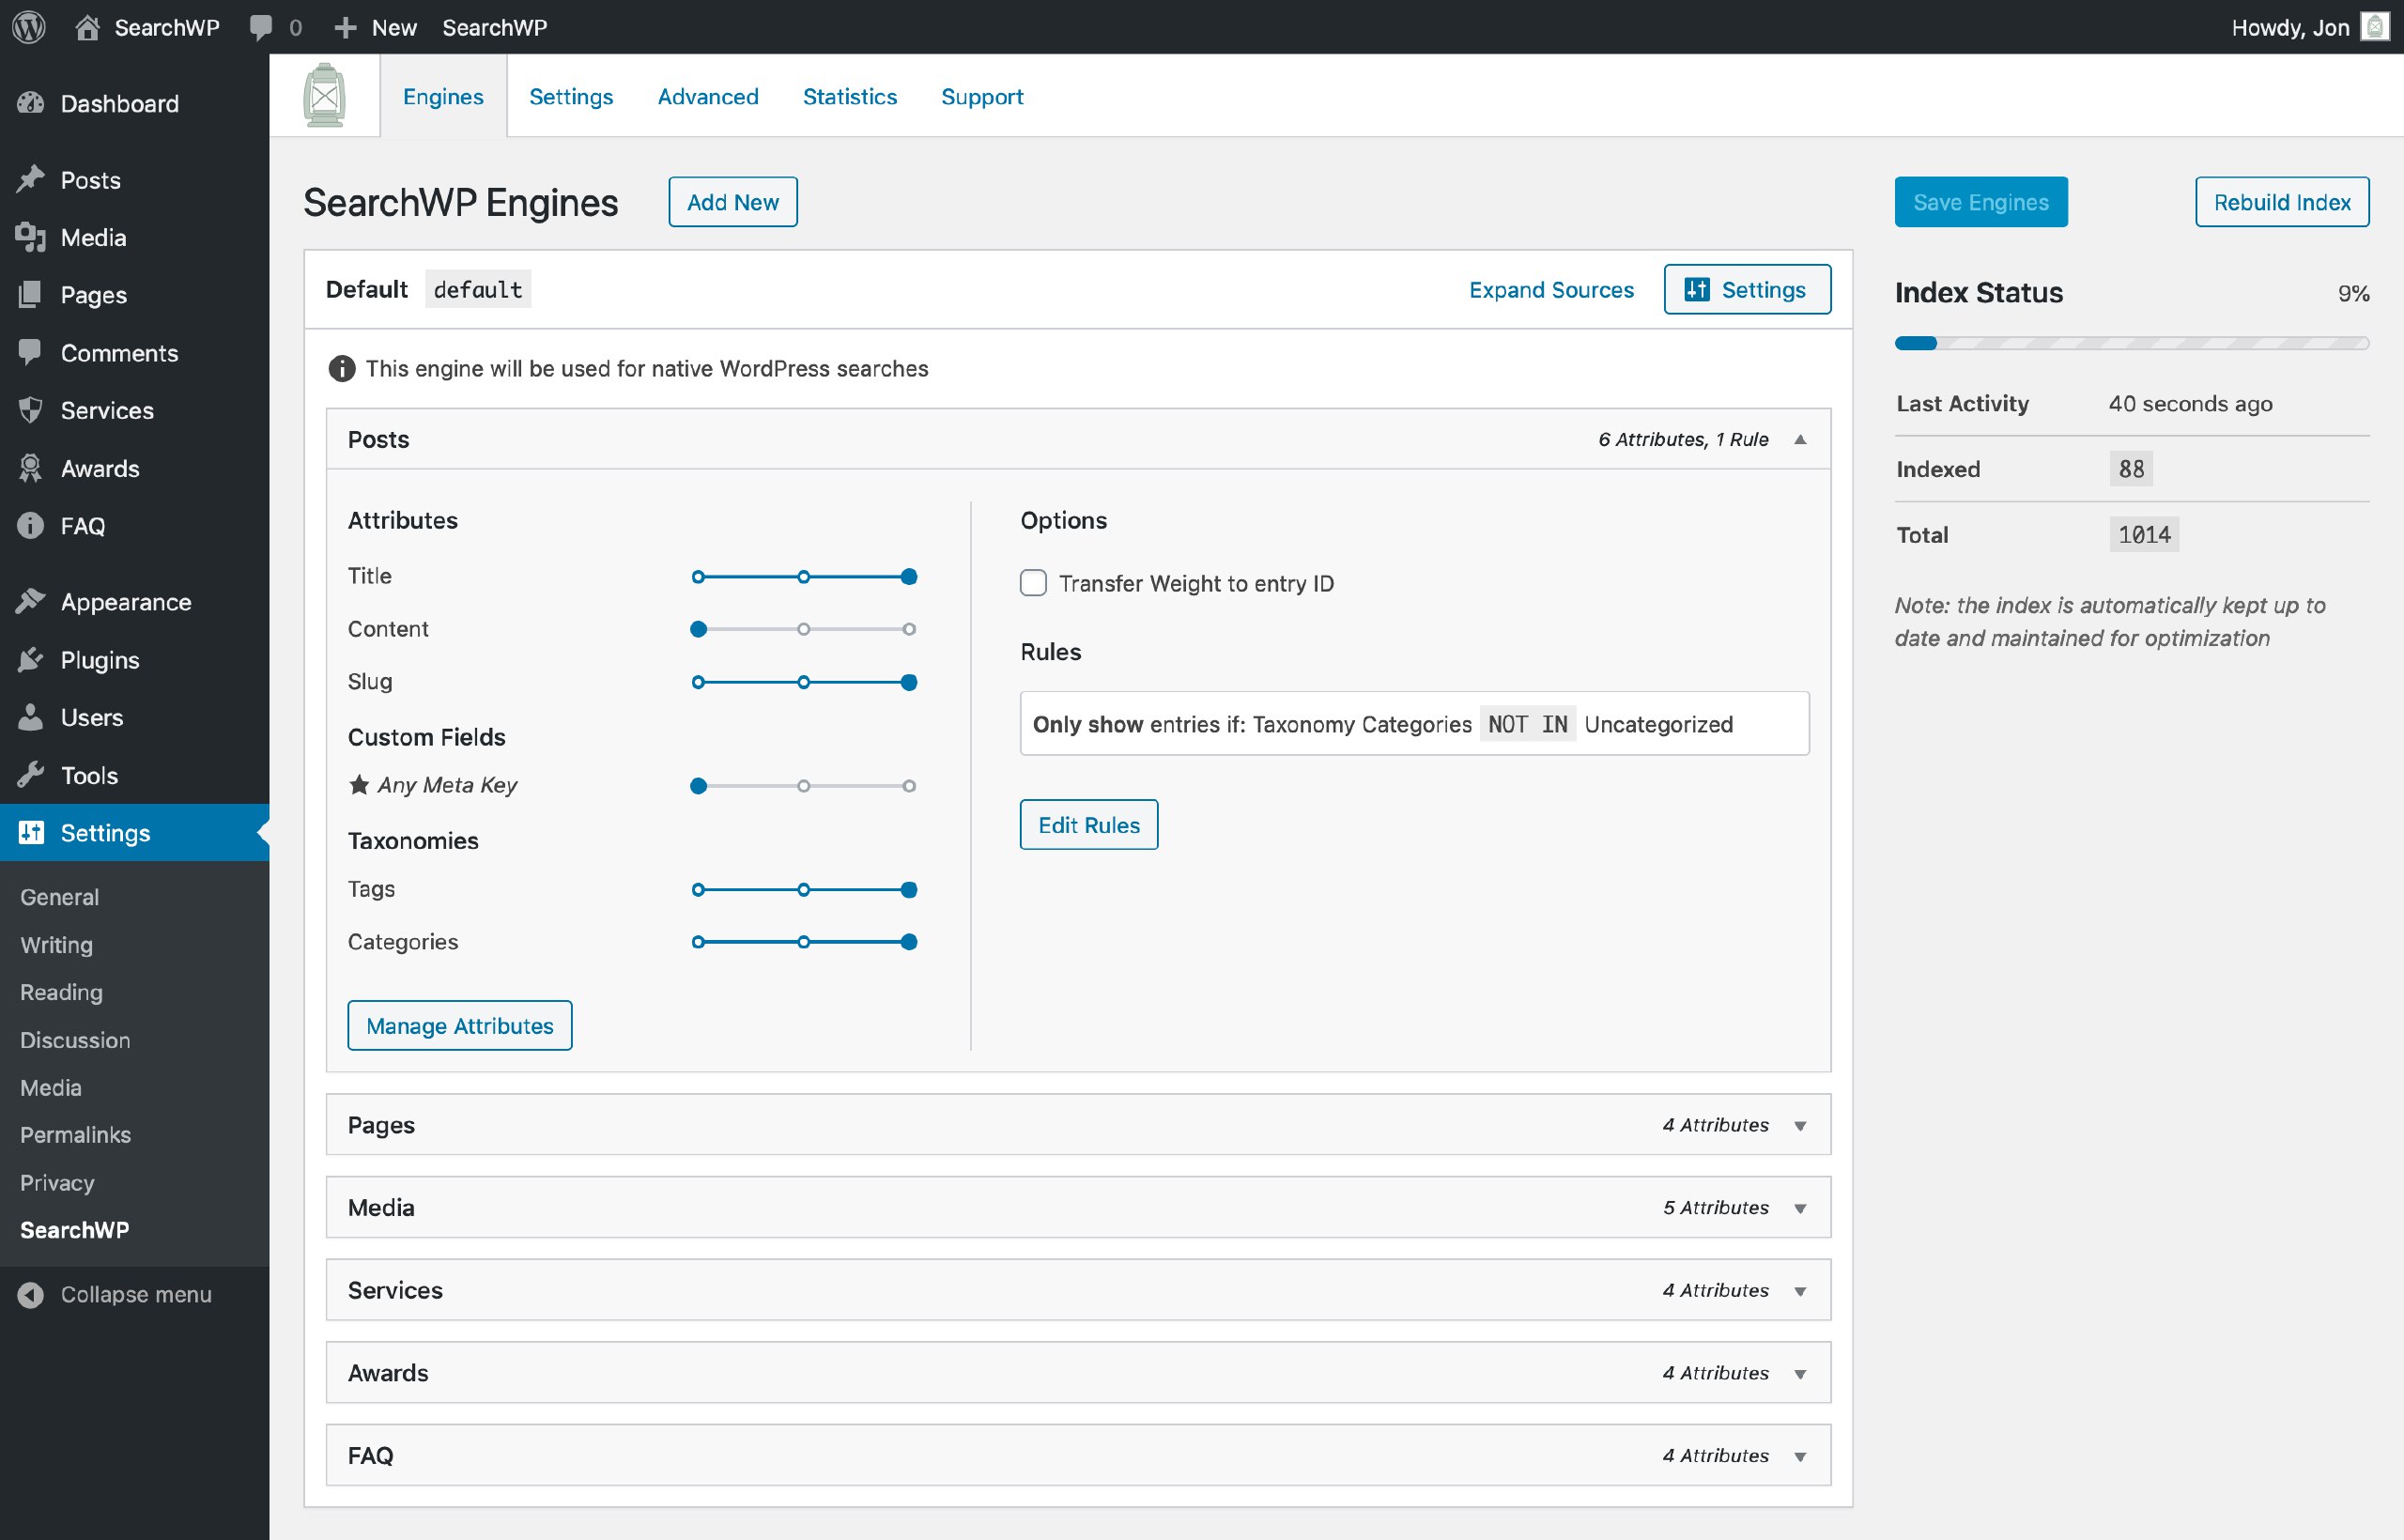Click the info icon beside native searches note
Viewport: 2404px width, 1540px height.
[x=342, y=369]
